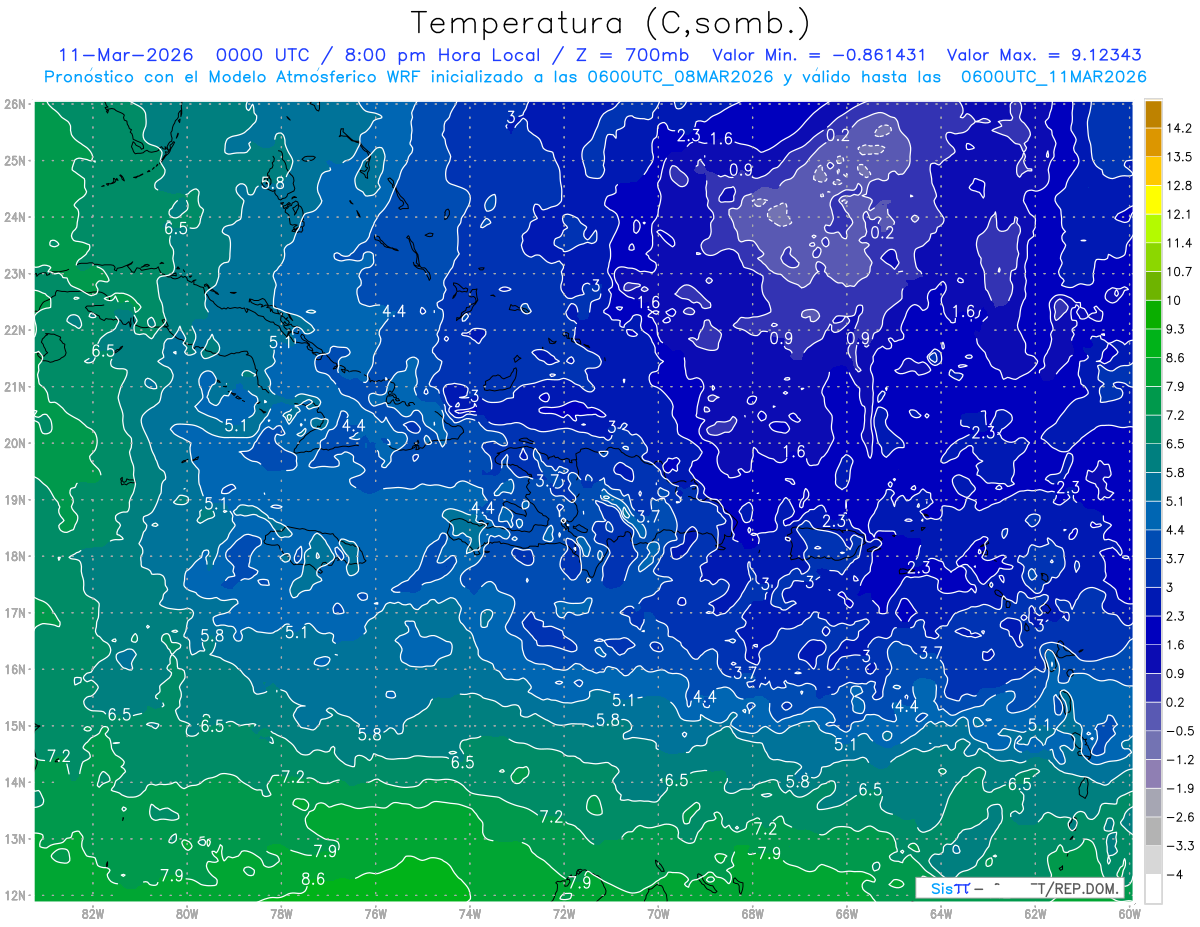Select valid-until time '0600UTC_11MAR2026'

point(1053,76)
